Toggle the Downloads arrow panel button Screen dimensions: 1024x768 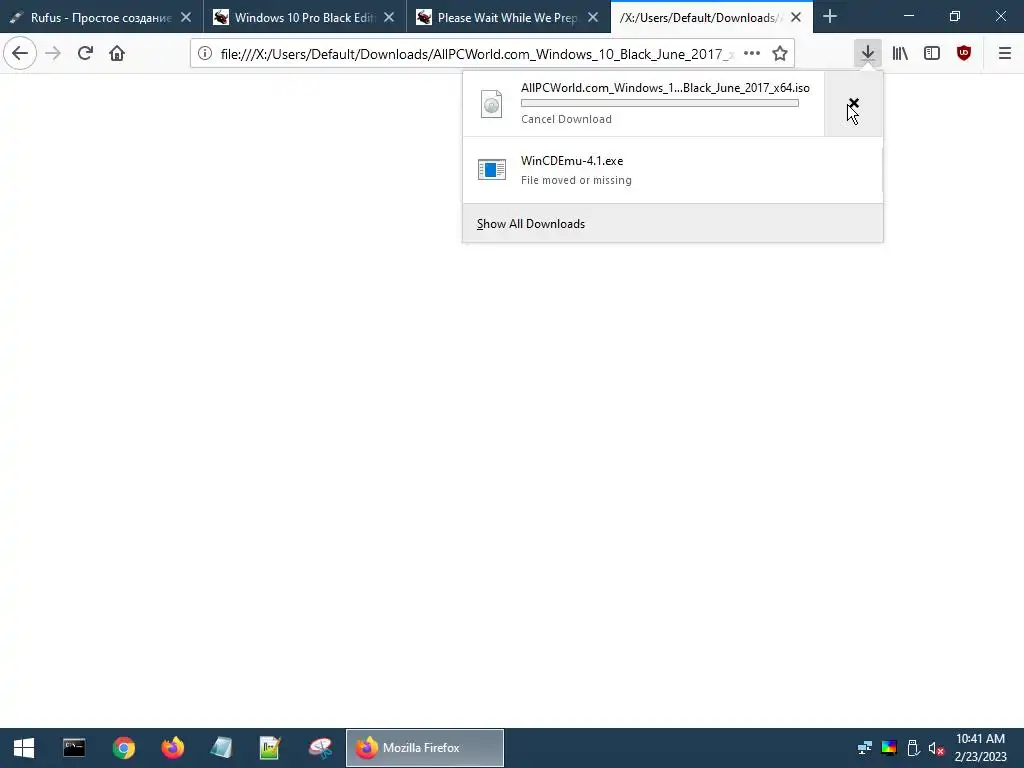pos(868,53)
